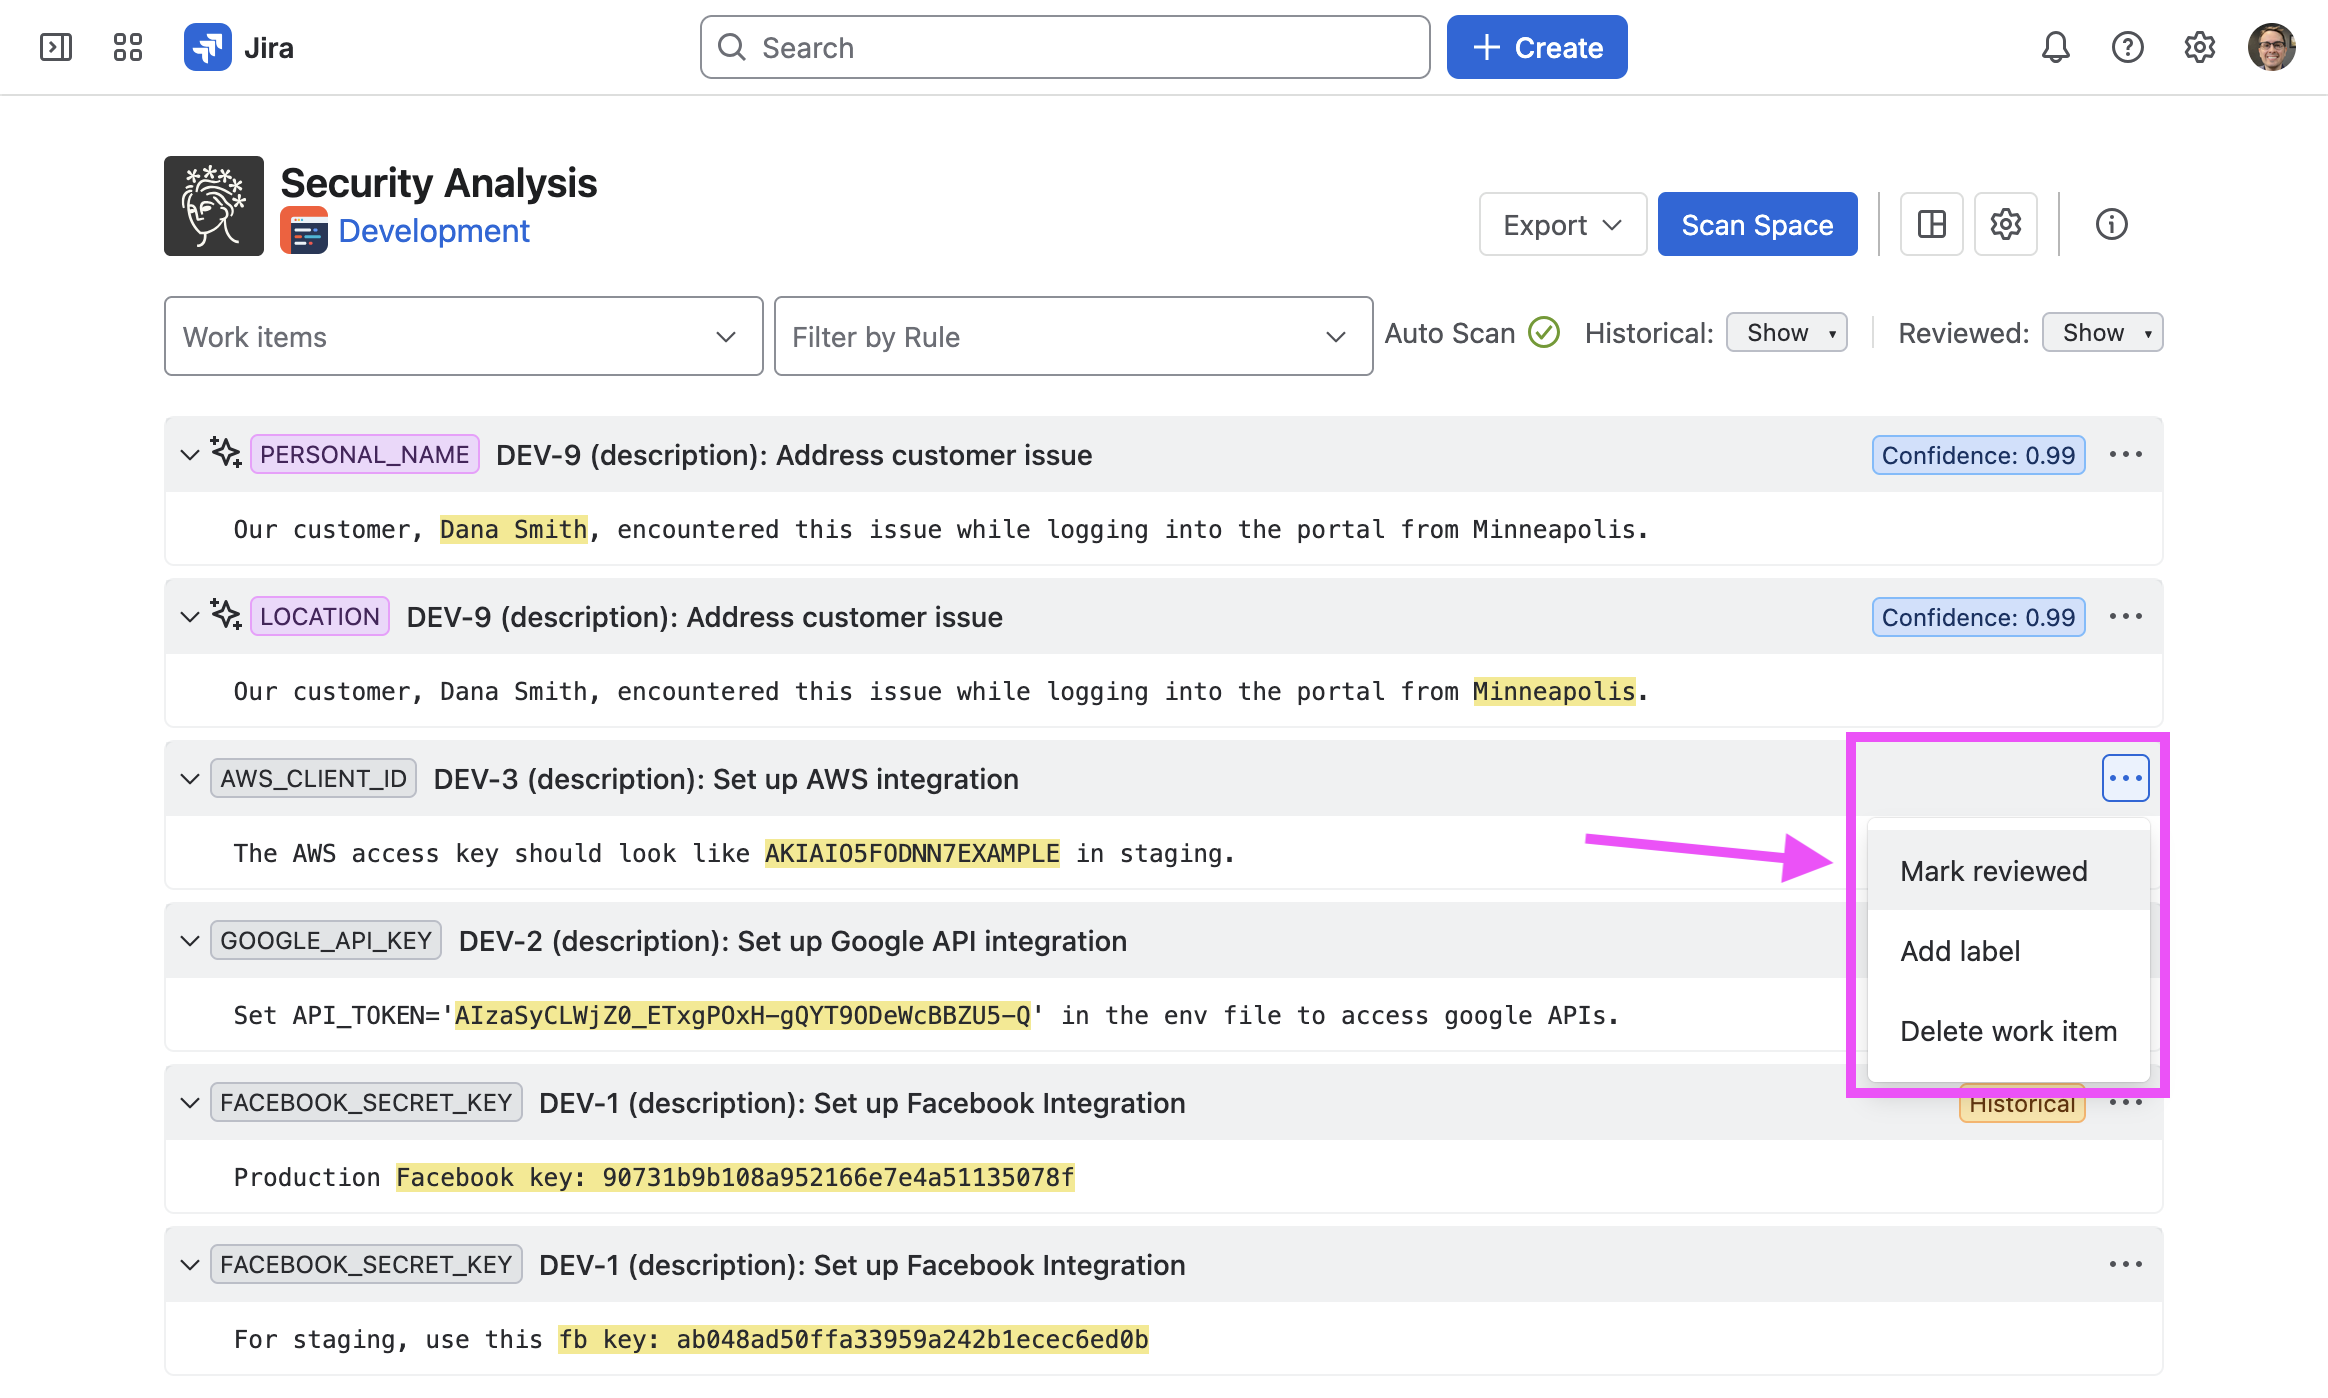Click the PERSONAL_NAME rule tag
The height and width of the screenshot is (1398, 2328).
pos(365,455)
